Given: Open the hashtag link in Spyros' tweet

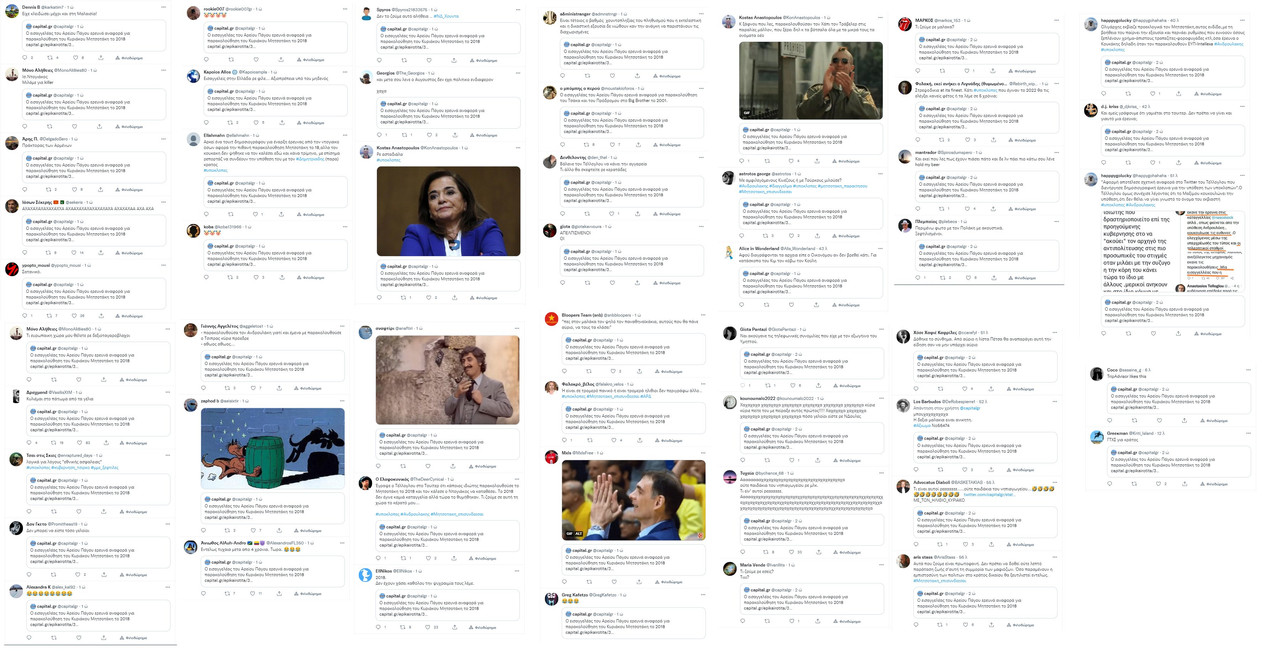Looking at the screenshot, I should (x=446, y=17).
